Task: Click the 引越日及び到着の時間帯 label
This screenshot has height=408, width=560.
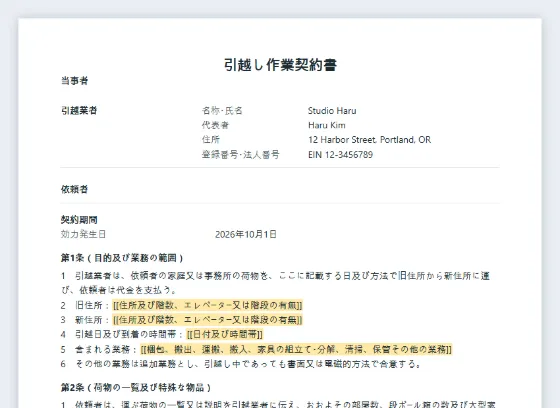Action: (126, 334)
